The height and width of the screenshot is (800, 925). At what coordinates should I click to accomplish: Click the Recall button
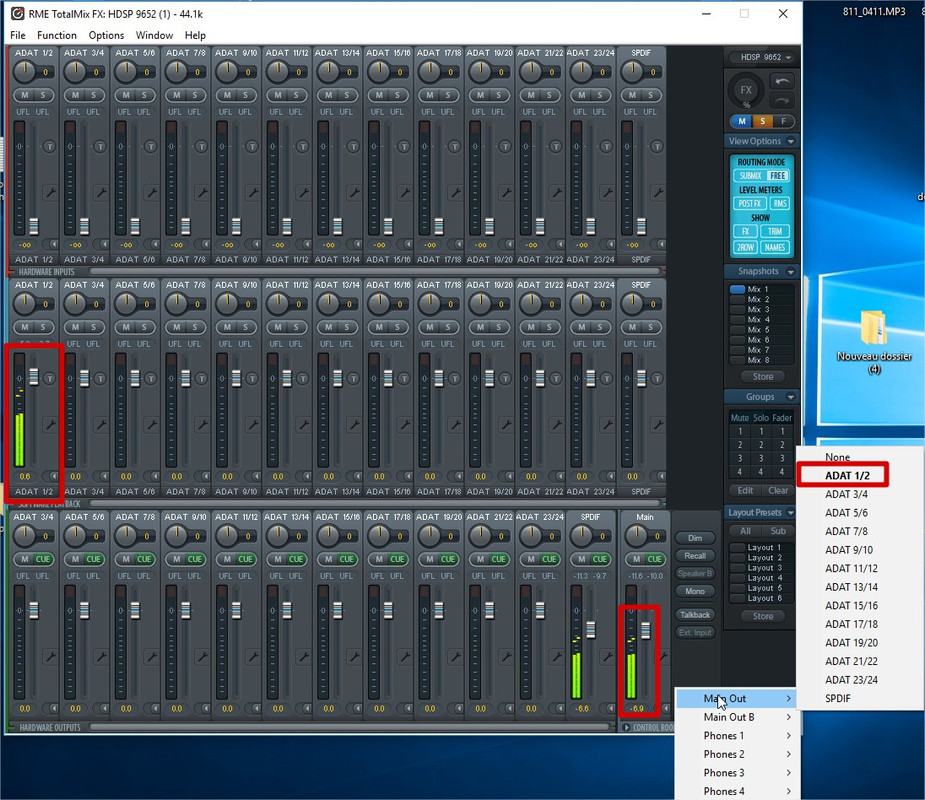click(695, 556)
